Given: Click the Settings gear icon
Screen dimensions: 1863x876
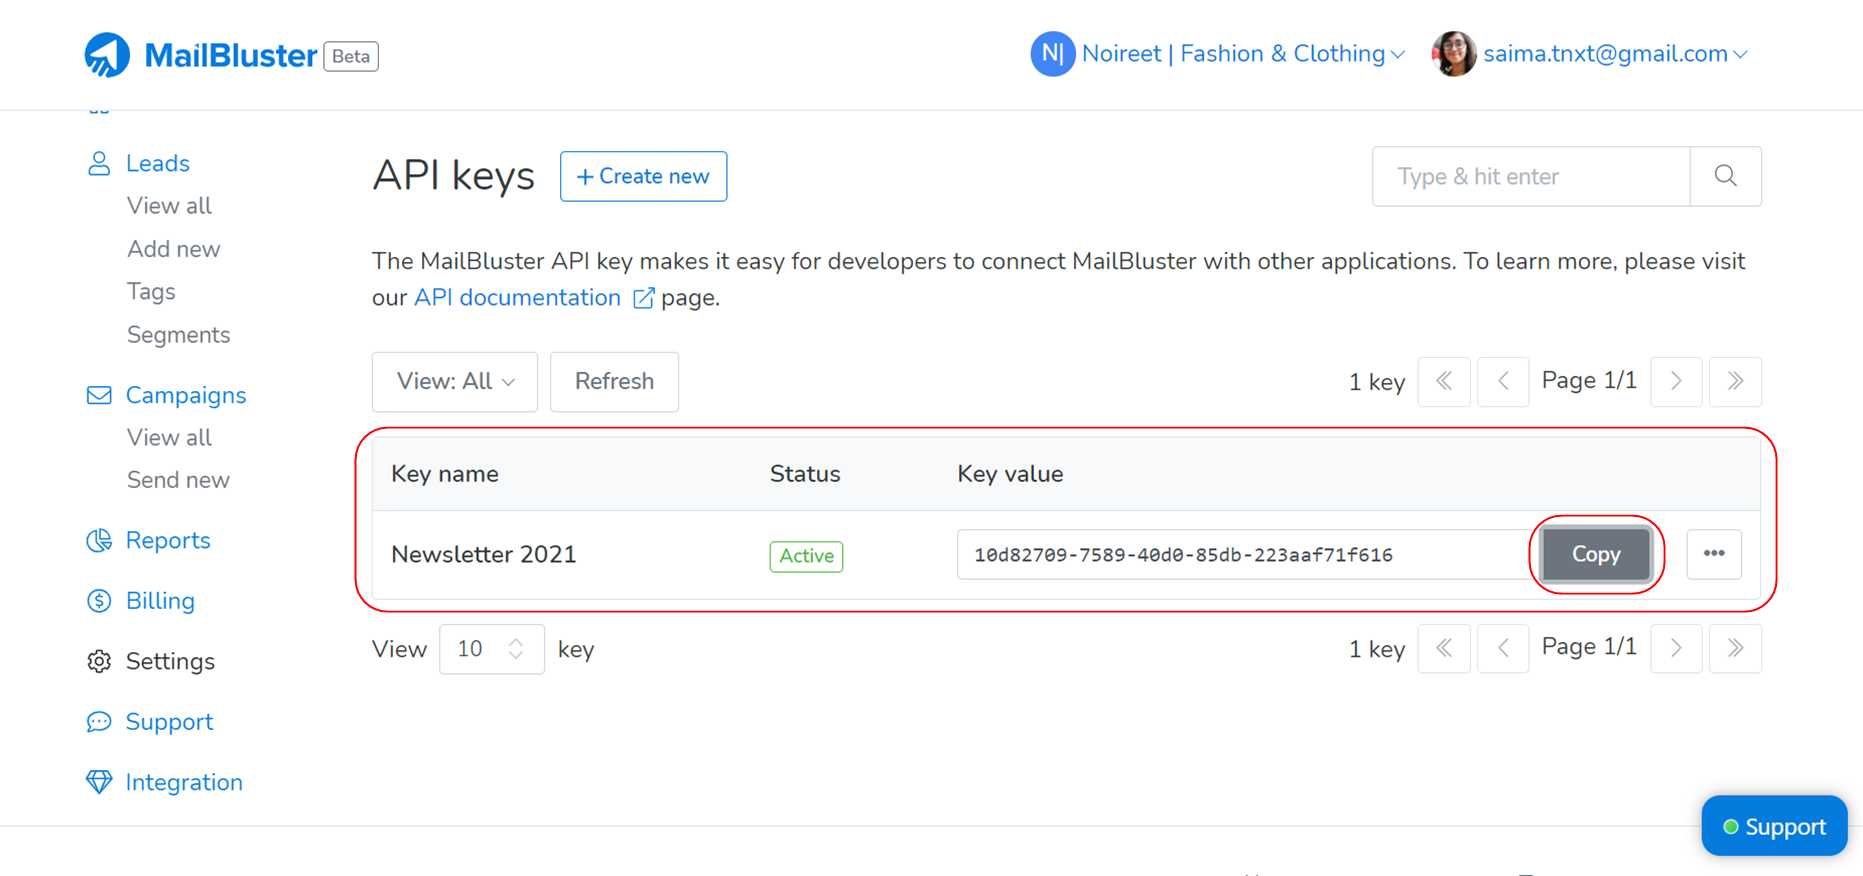Looking at the screenshot, I should coord(99,661).
